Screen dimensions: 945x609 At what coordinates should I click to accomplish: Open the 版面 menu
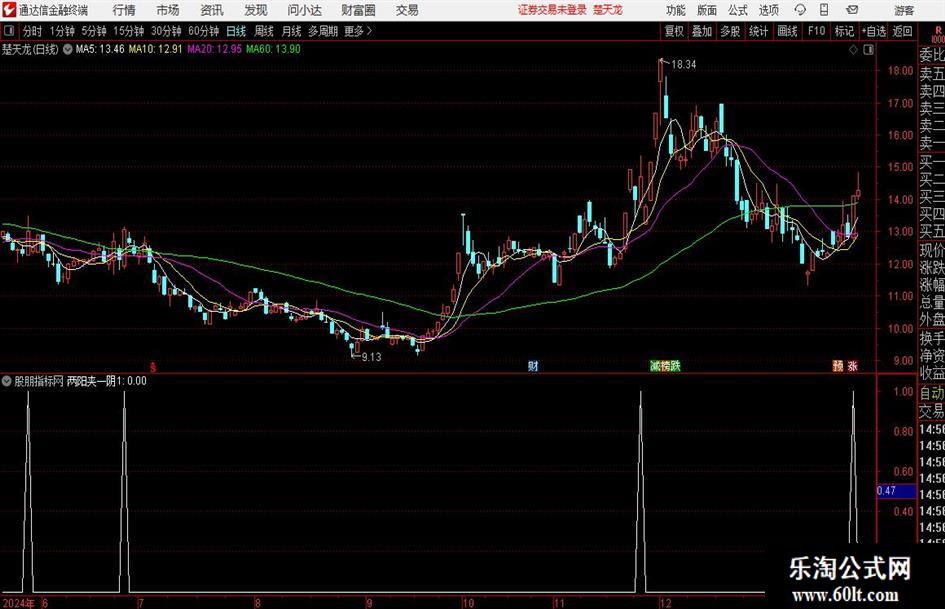[706, 10]
